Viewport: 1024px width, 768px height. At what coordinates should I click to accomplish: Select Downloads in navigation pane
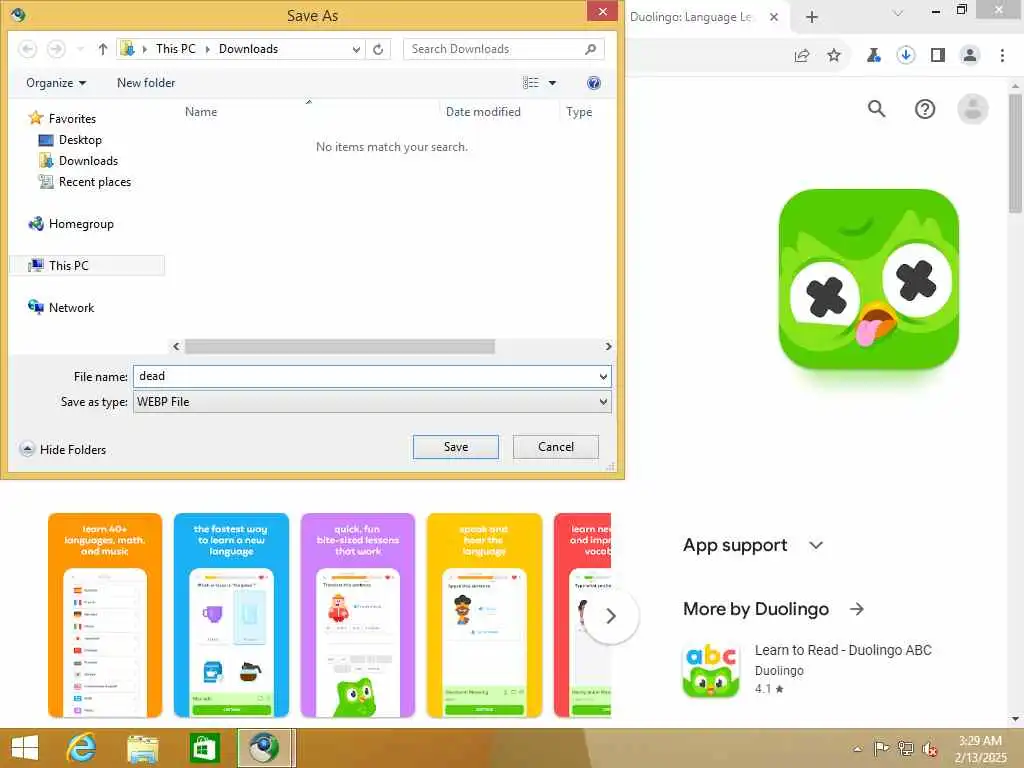tap(88, 161)
